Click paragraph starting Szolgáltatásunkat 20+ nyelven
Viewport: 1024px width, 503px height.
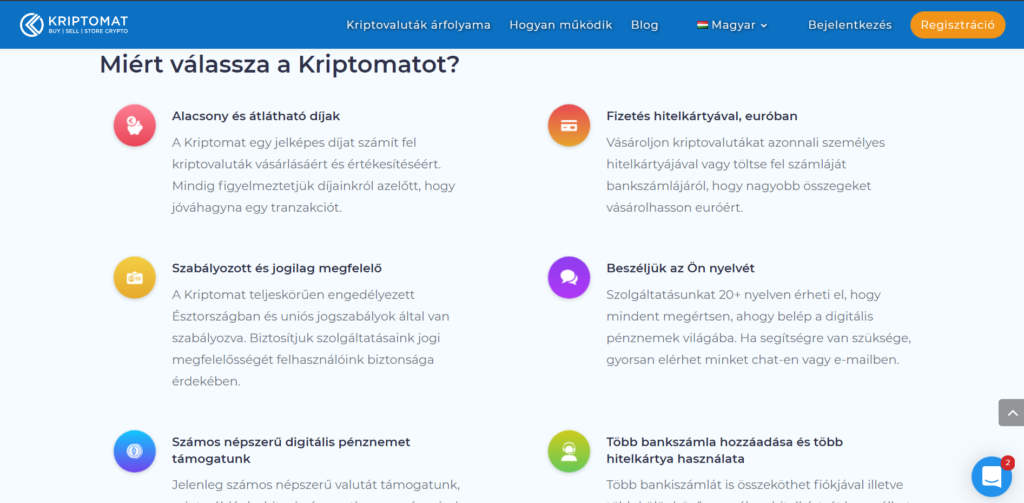[759, 327]
